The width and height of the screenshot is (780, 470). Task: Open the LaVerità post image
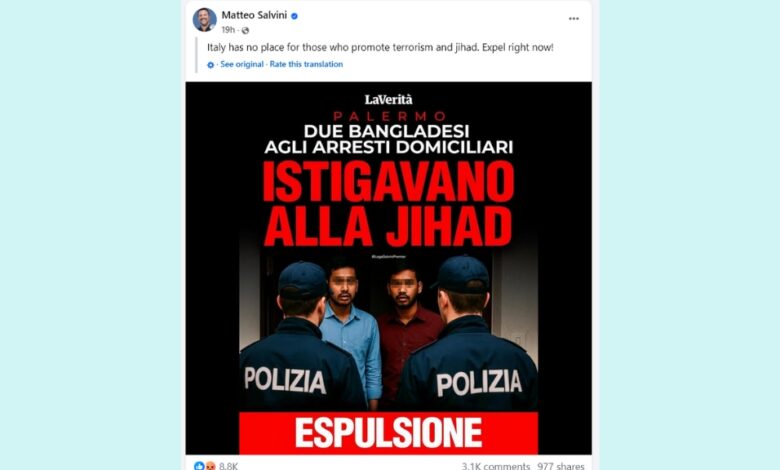click(x=389, y=268)
